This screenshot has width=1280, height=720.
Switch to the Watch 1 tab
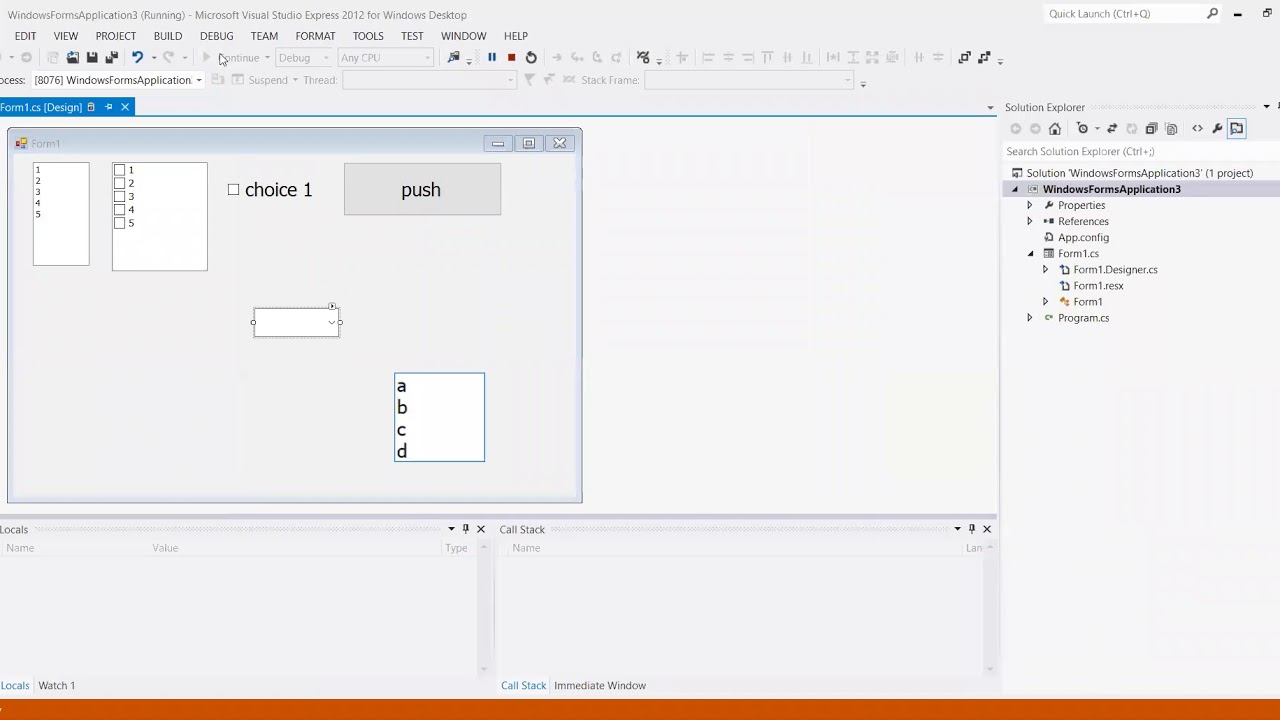57,686
